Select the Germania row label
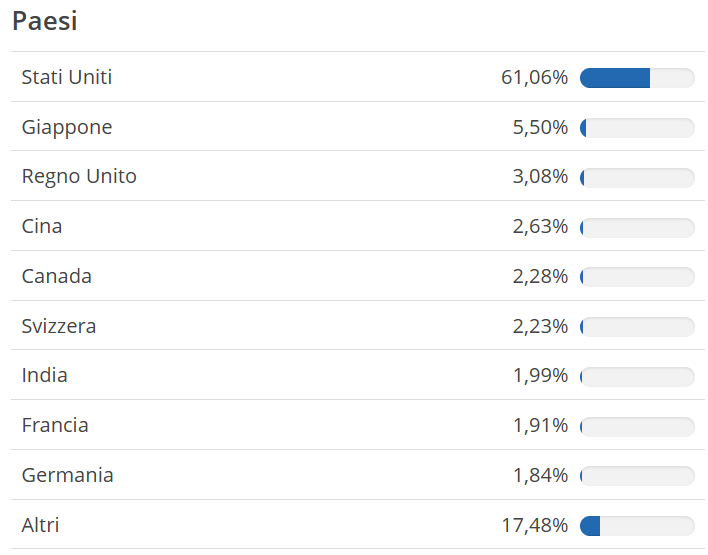 coord(67,475)
